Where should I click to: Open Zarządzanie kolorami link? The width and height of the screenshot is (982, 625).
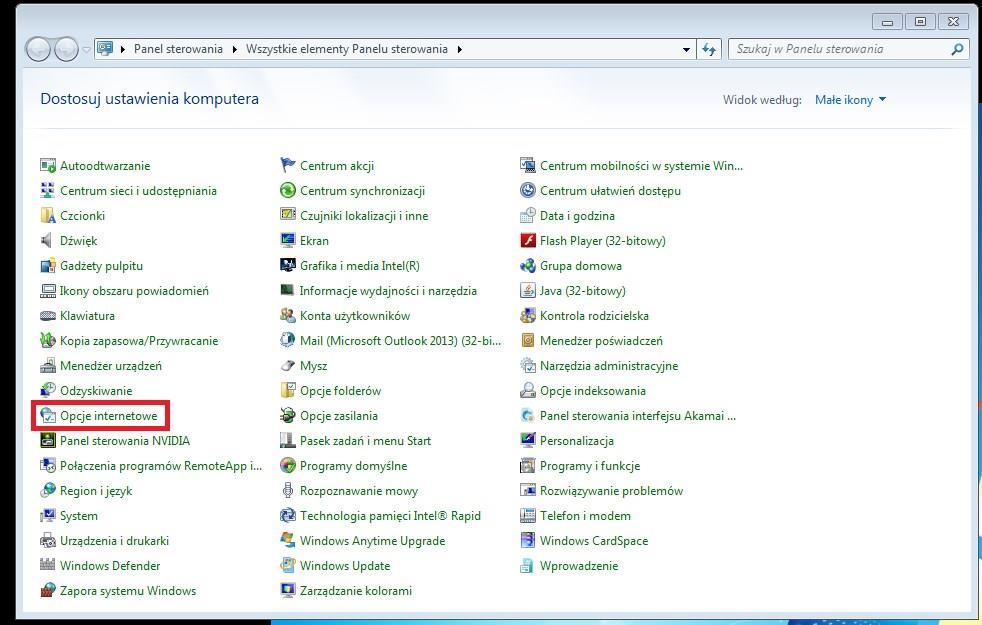coord(356,591)
